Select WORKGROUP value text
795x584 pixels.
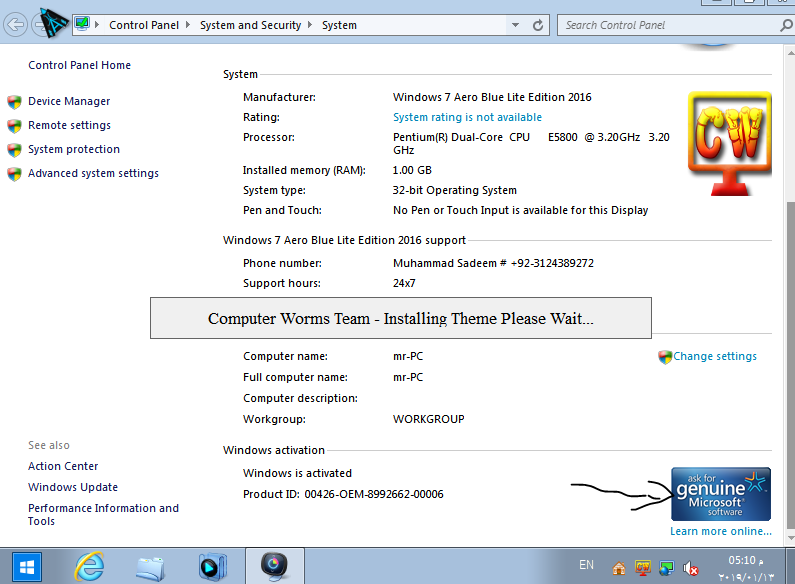point(428,419)
